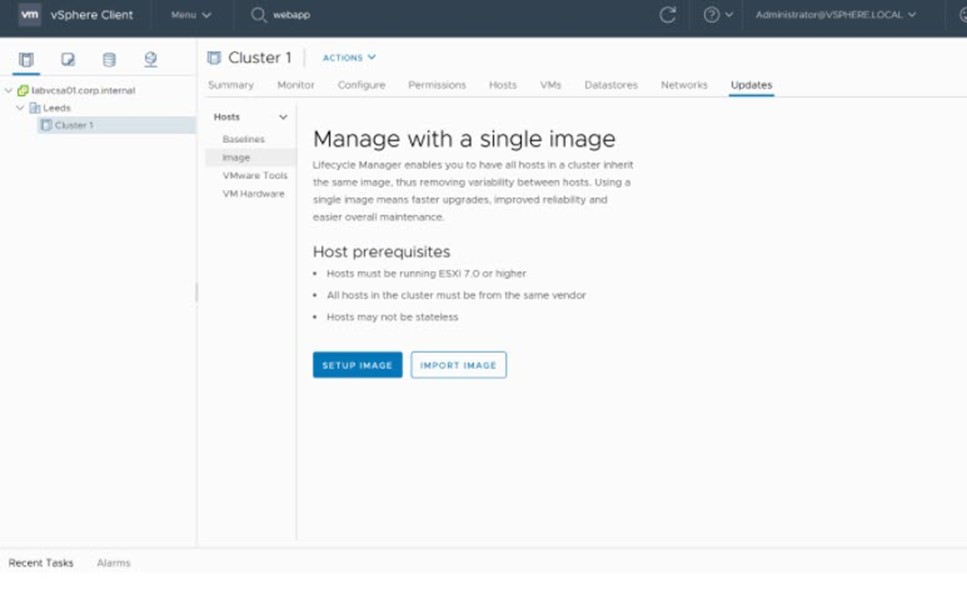The image size is (967, 589).
Task: Open VM Hardware updates section
Action: [x=253, y=194]
